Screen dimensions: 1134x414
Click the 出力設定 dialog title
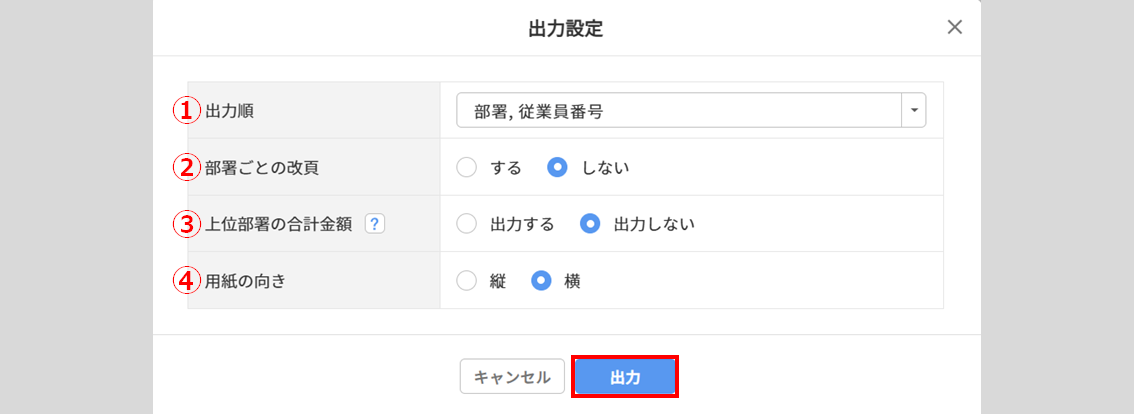[x=565, y=29]
